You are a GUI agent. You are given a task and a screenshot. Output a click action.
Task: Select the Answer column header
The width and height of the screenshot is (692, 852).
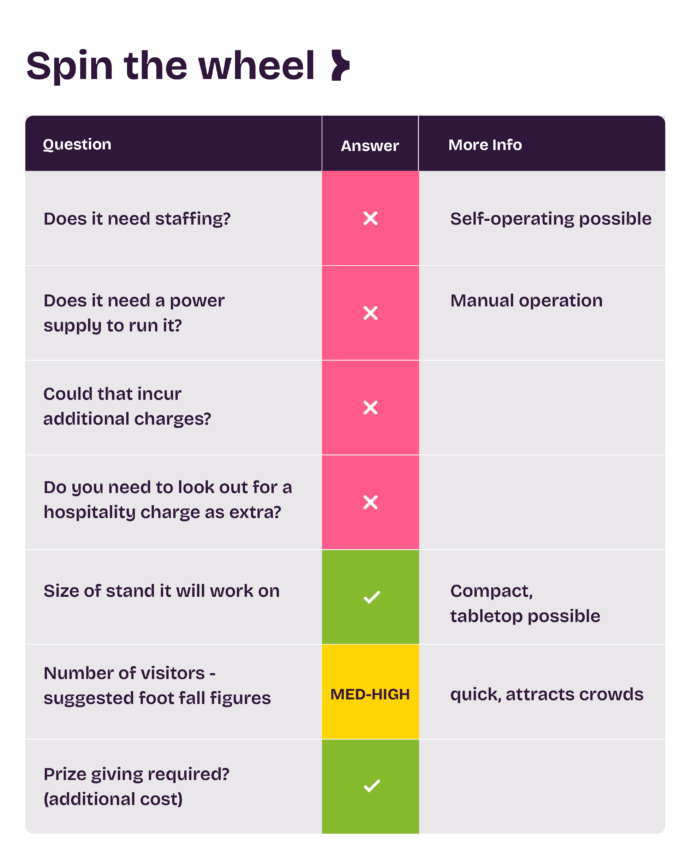coord(370,145)
